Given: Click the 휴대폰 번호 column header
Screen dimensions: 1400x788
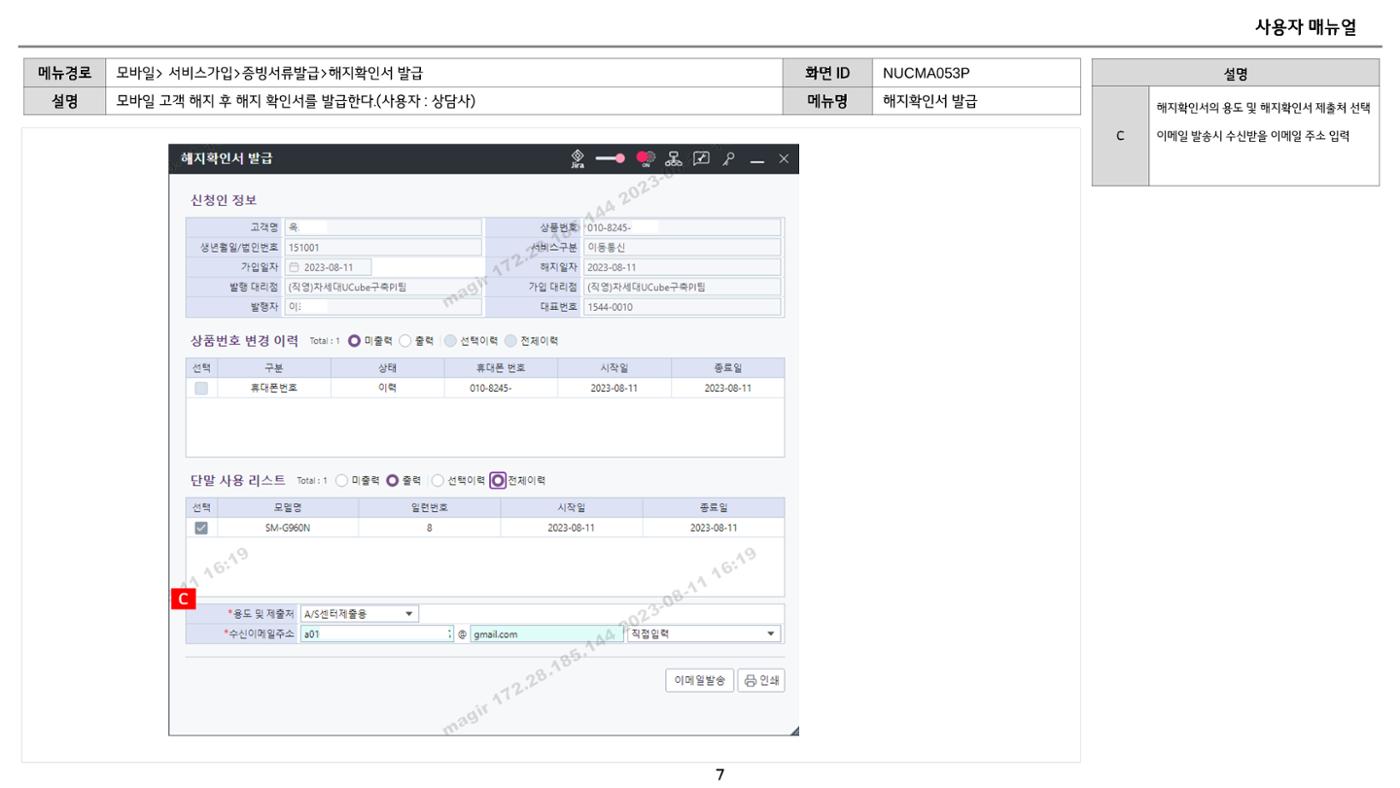Looking at the screenshot, I should point(501,368).
